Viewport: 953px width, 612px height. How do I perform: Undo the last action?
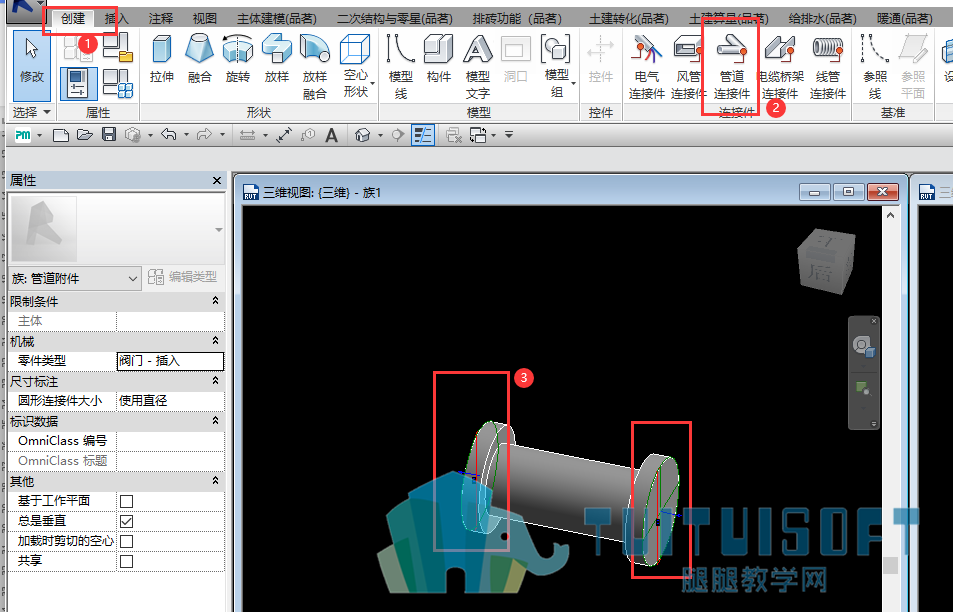(x=168, y=134)
